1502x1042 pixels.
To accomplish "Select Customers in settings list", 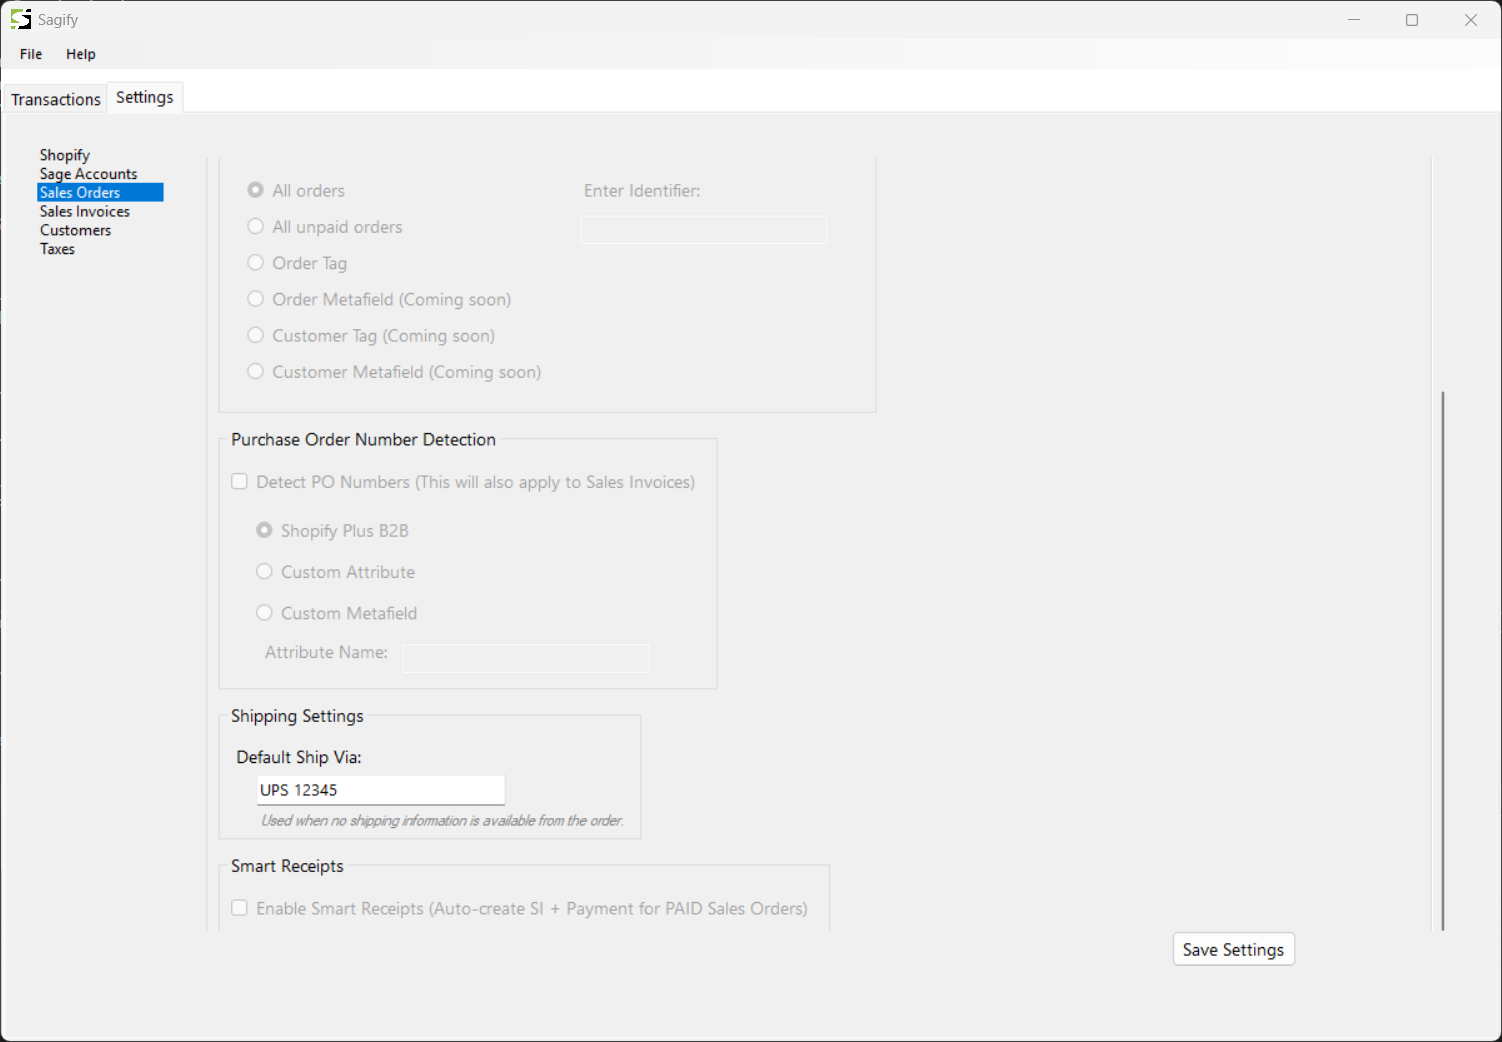I will click(x=76, y=230).
